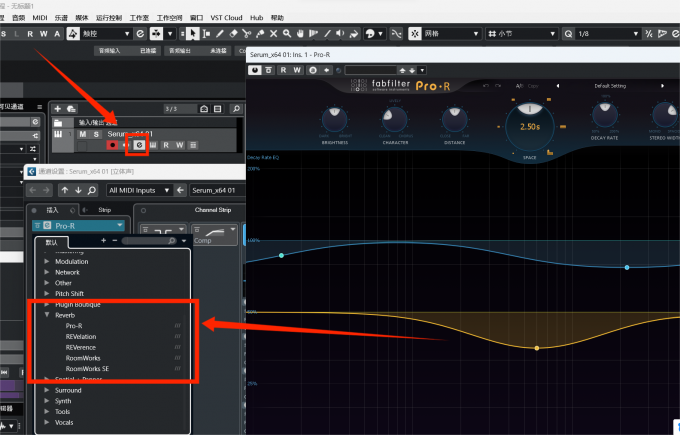This screenshot has width=680, height=435.
Task: Click the A/B button in Pro-R
Action: (x=519, y=86)
